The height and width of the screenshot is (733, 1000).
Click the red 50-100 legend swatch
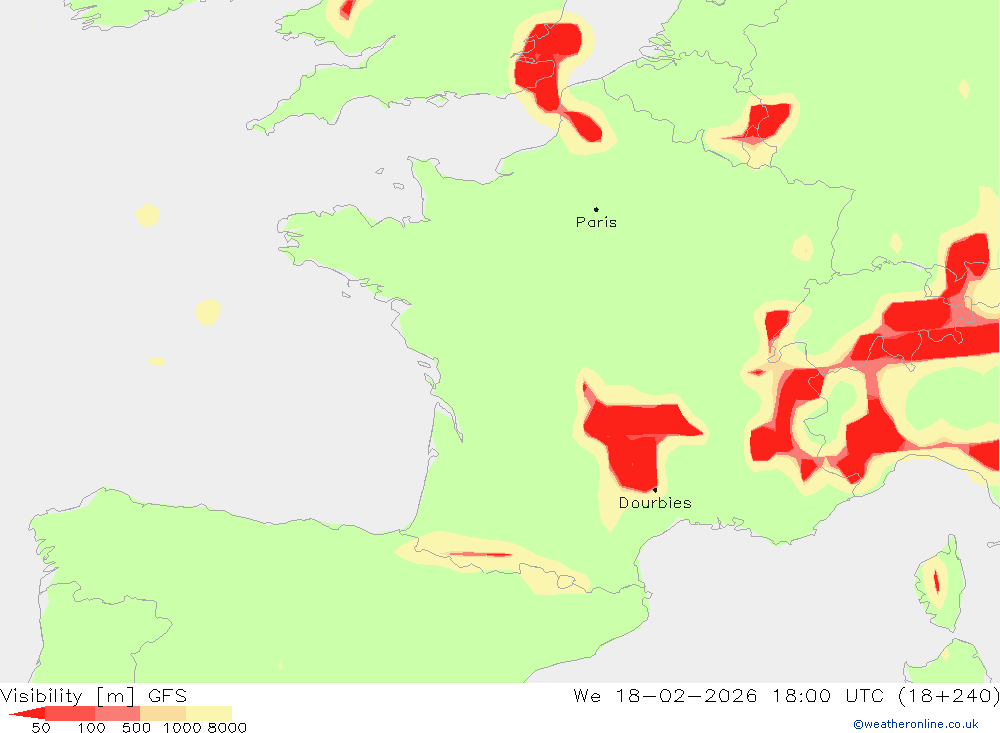[70, 713]
